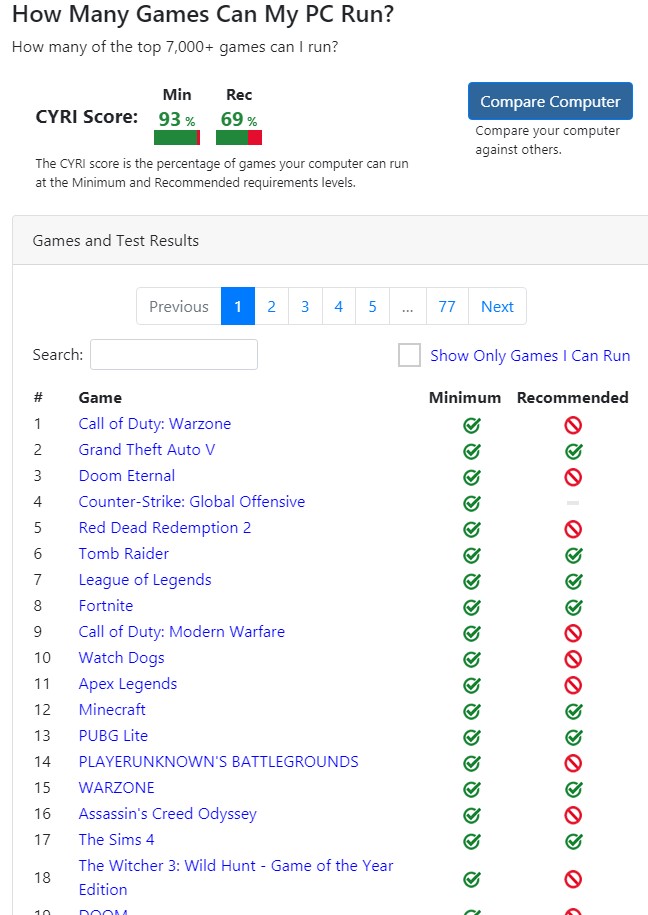Click the Min score progress bar
Viewport: 648px width, 915px height.
[x=177, y=138]
